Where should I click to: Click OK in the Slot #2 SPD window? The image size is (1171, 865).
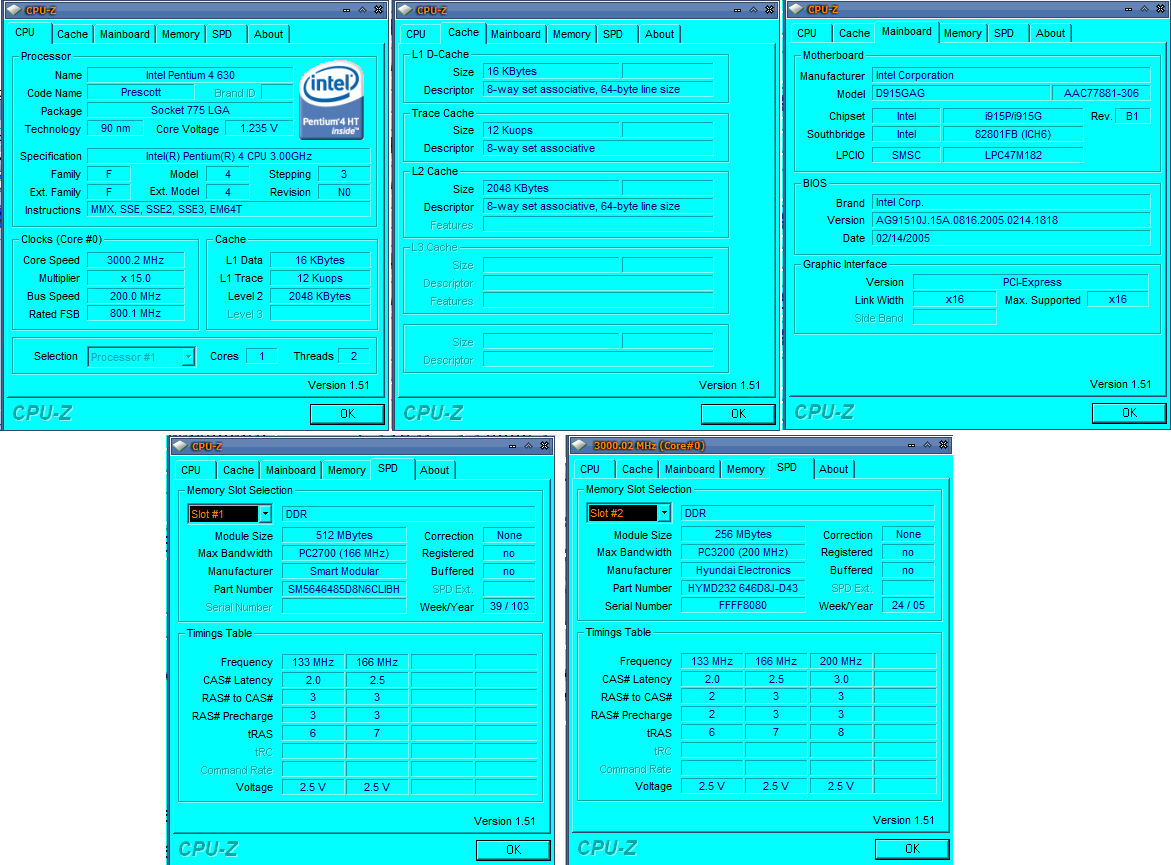912,849
